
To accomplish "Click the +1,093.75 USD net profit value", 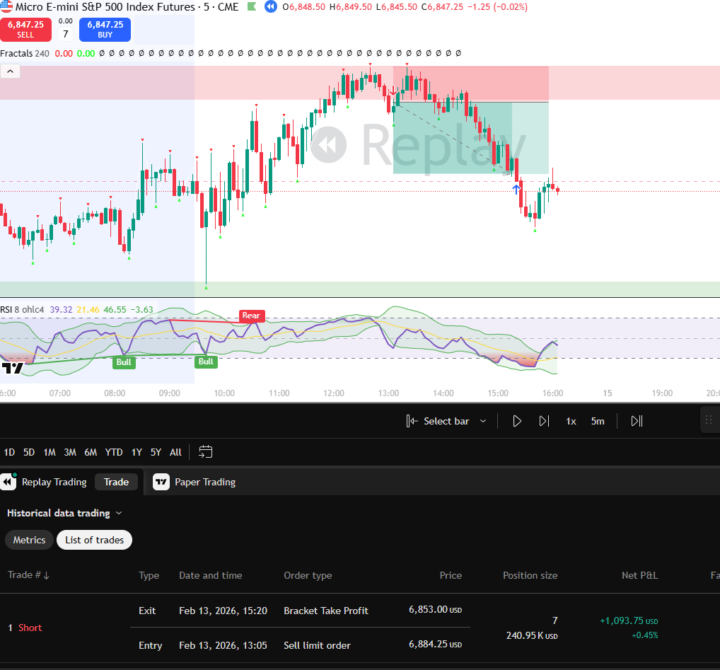I will point(629,621).
